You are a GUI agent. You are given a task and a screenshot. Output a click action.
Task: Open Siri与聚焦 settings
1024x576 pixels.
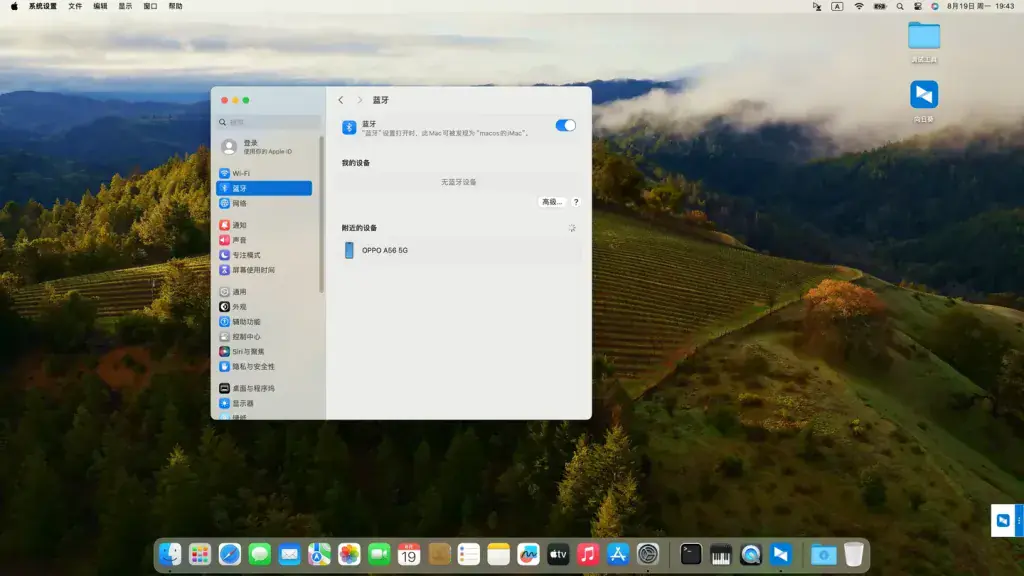(264, 351)
